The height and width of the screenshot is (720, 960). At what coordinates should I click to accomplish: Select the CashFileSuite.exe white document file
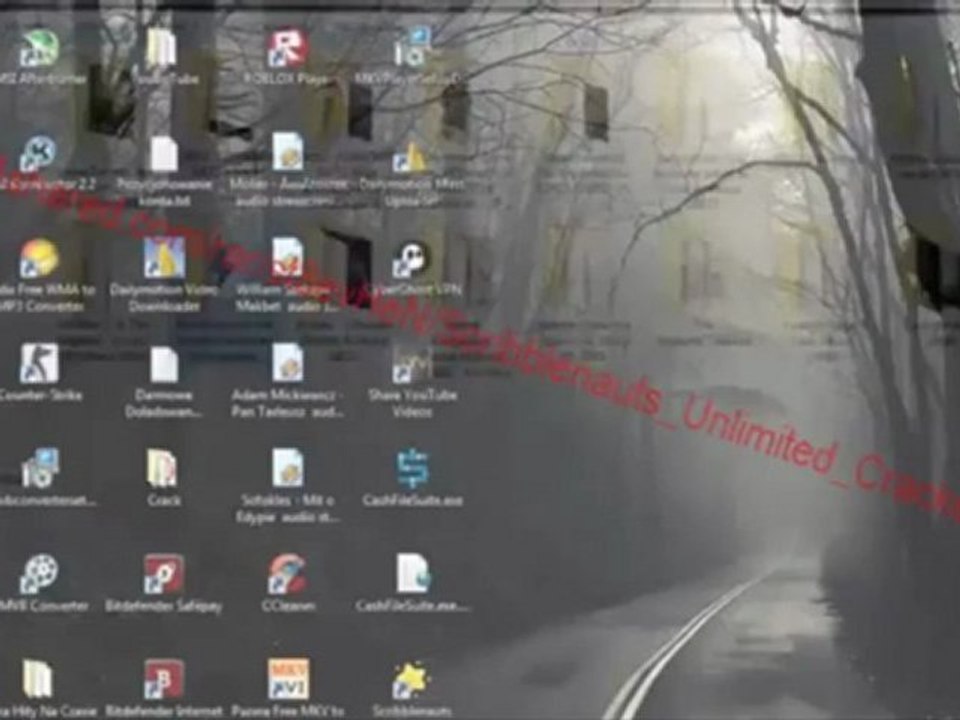(x=413, y=574)
